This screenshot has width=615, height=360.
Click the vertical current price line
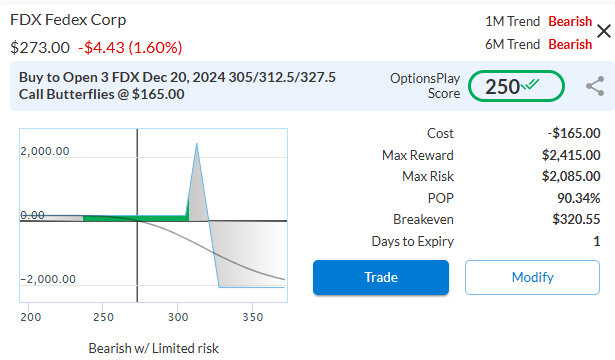pyautogui.click(x=137, y=215)
